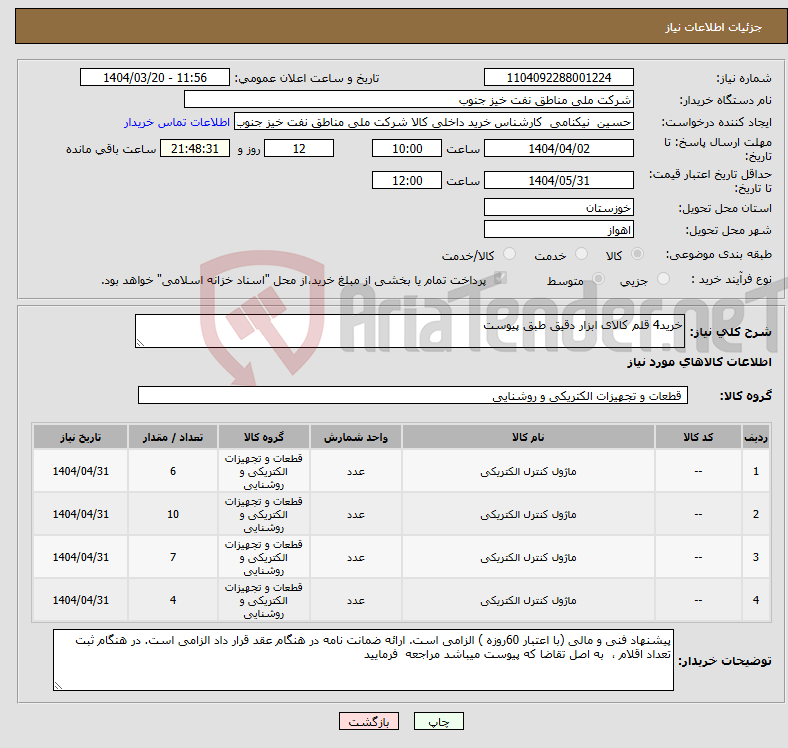Click the goods group field قطعات و تجهیزات الکتریکی
This screenshot has height=748, width=788.
(413, 395)
